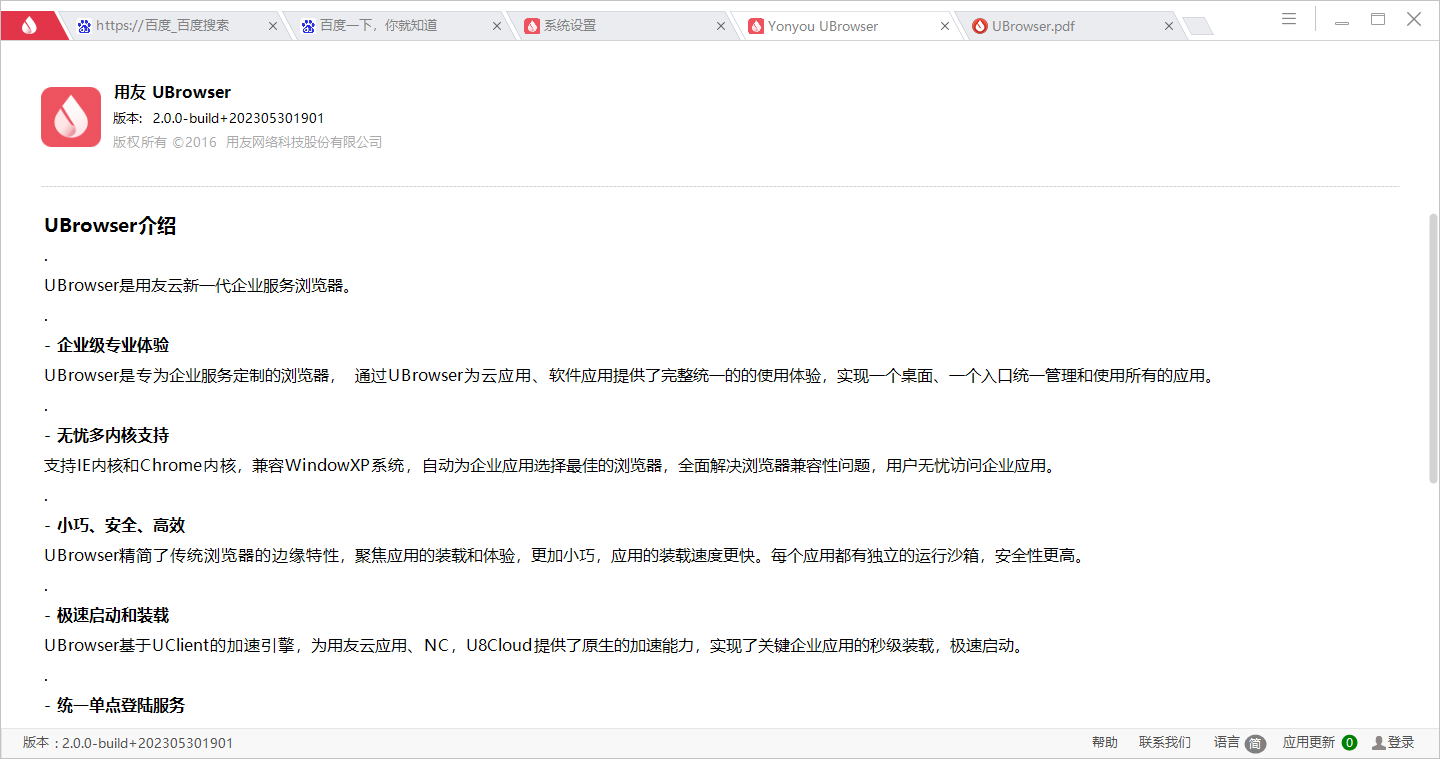1440x759 pixels.
Task: Open 帮助 in the status bar
Action: pos(1105,743)
